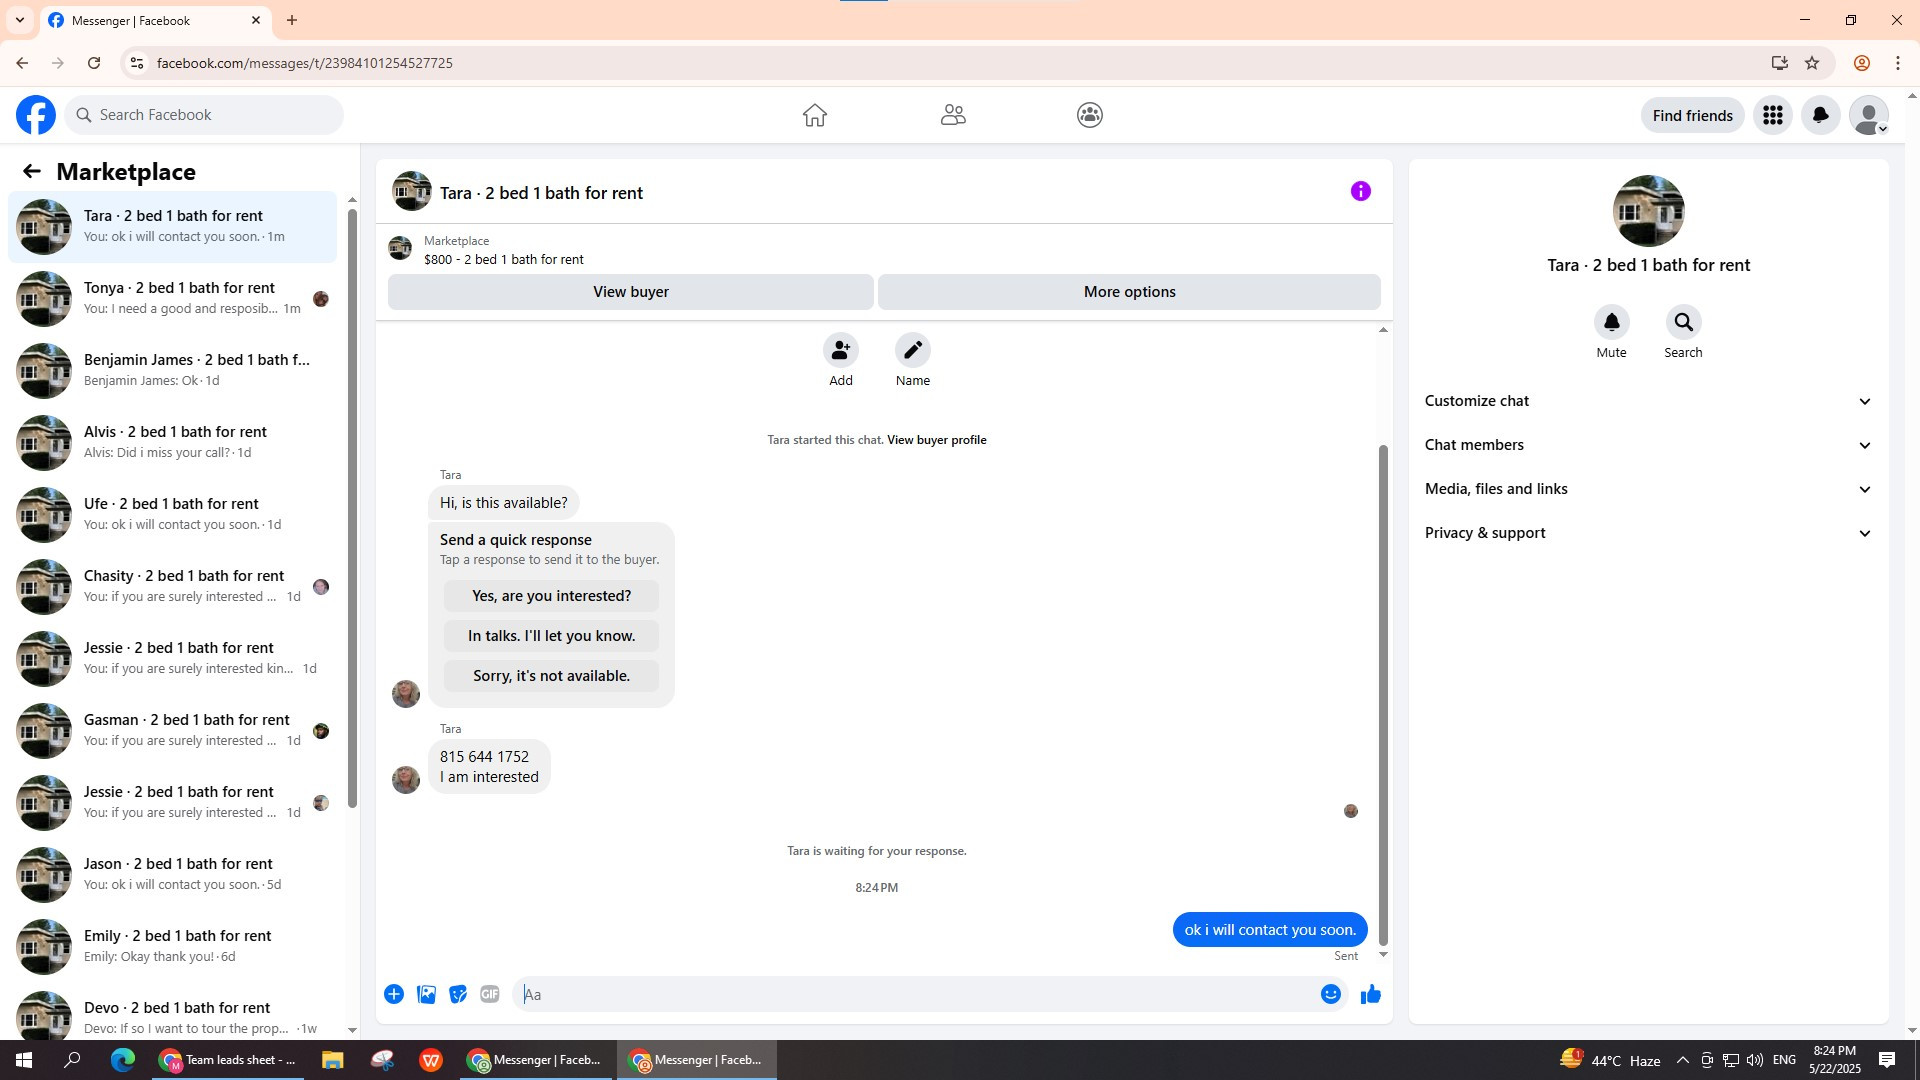Open Windows taskbar search
1920x1080 pixels.
(x=72, y=1060)
